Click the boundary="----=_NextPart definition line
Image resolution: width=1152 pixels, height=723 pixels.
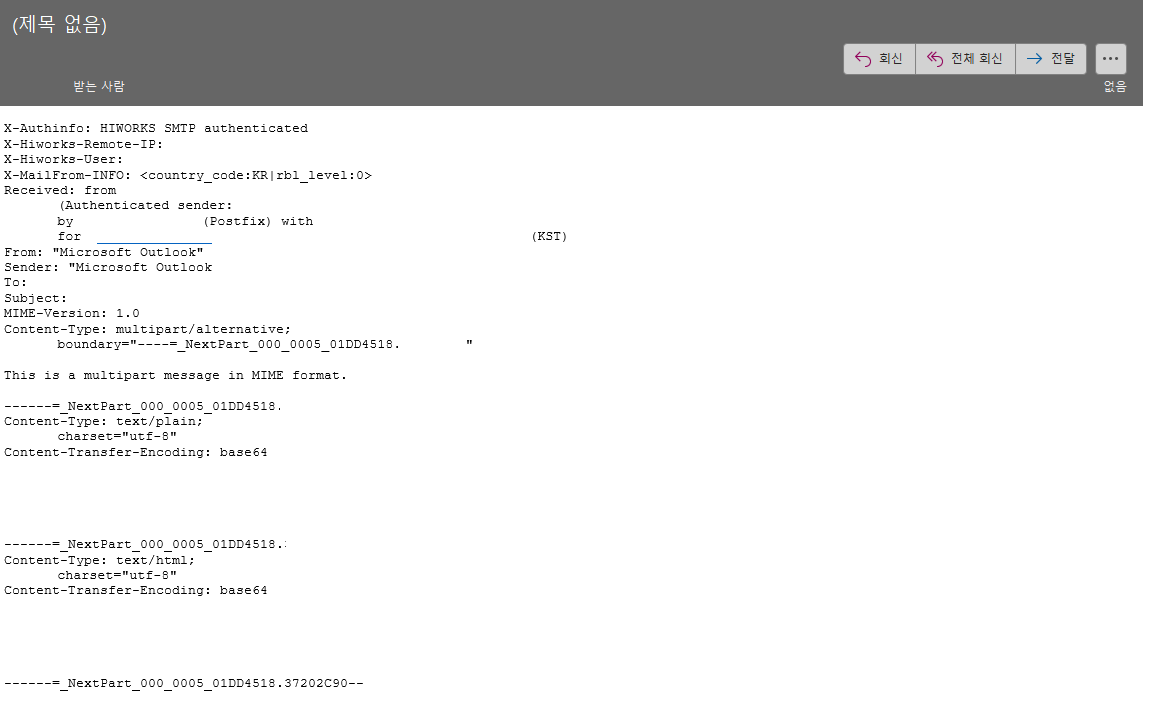(264, 345)
